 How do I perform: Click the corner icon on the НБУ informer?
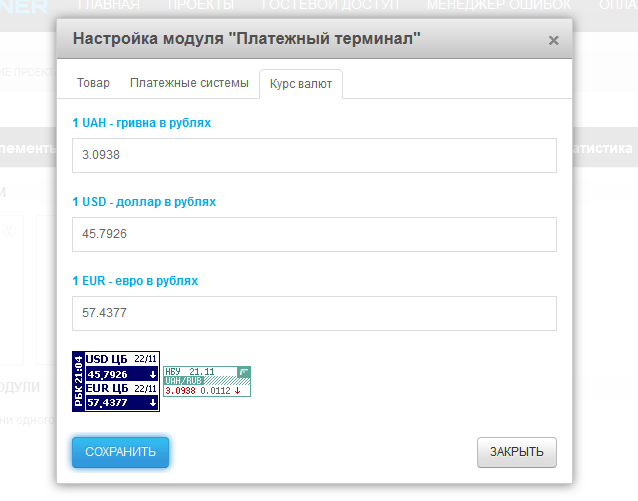pos(244,372)
